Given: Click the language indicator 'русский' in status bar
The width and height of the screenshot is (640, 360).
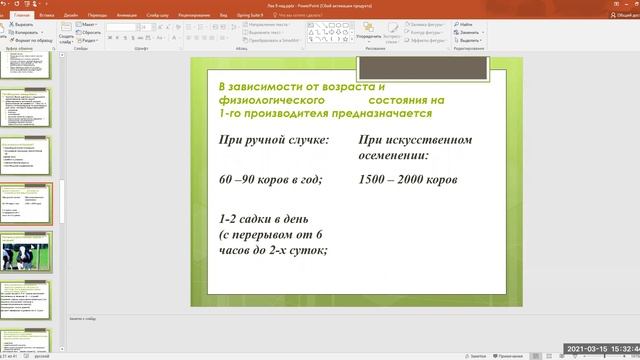Looking at the screenshot, I should [x=42, y=356].
